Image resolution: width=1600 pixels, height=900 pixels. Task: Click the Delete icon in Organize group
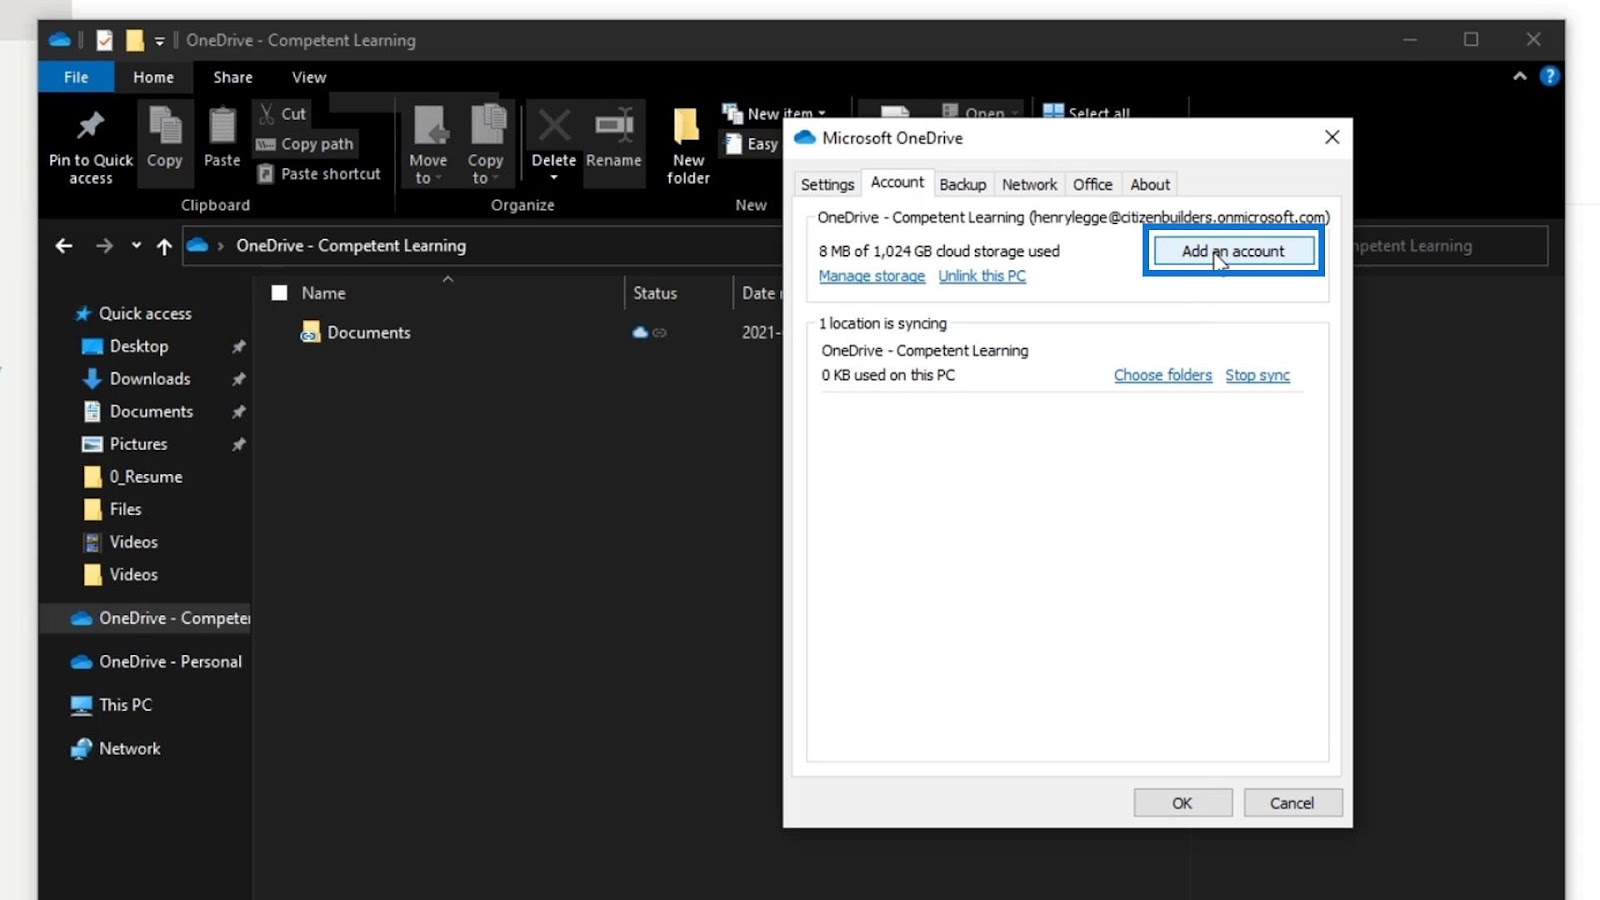coord(553,127)
